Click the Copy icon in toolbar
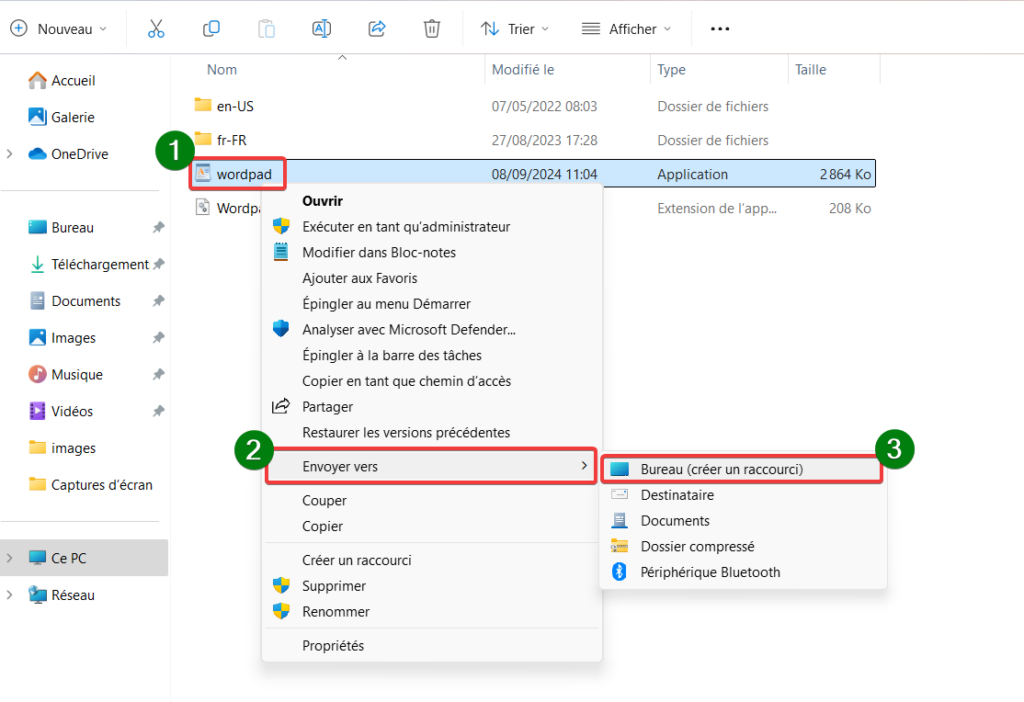1024x702 pixels. pyautogui.click(x=211, y=29)
